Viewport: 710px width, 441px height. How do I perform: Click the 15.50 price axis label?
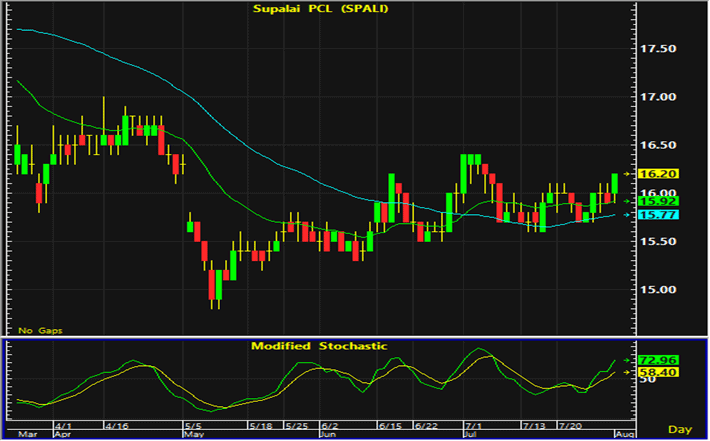point(658,241)
